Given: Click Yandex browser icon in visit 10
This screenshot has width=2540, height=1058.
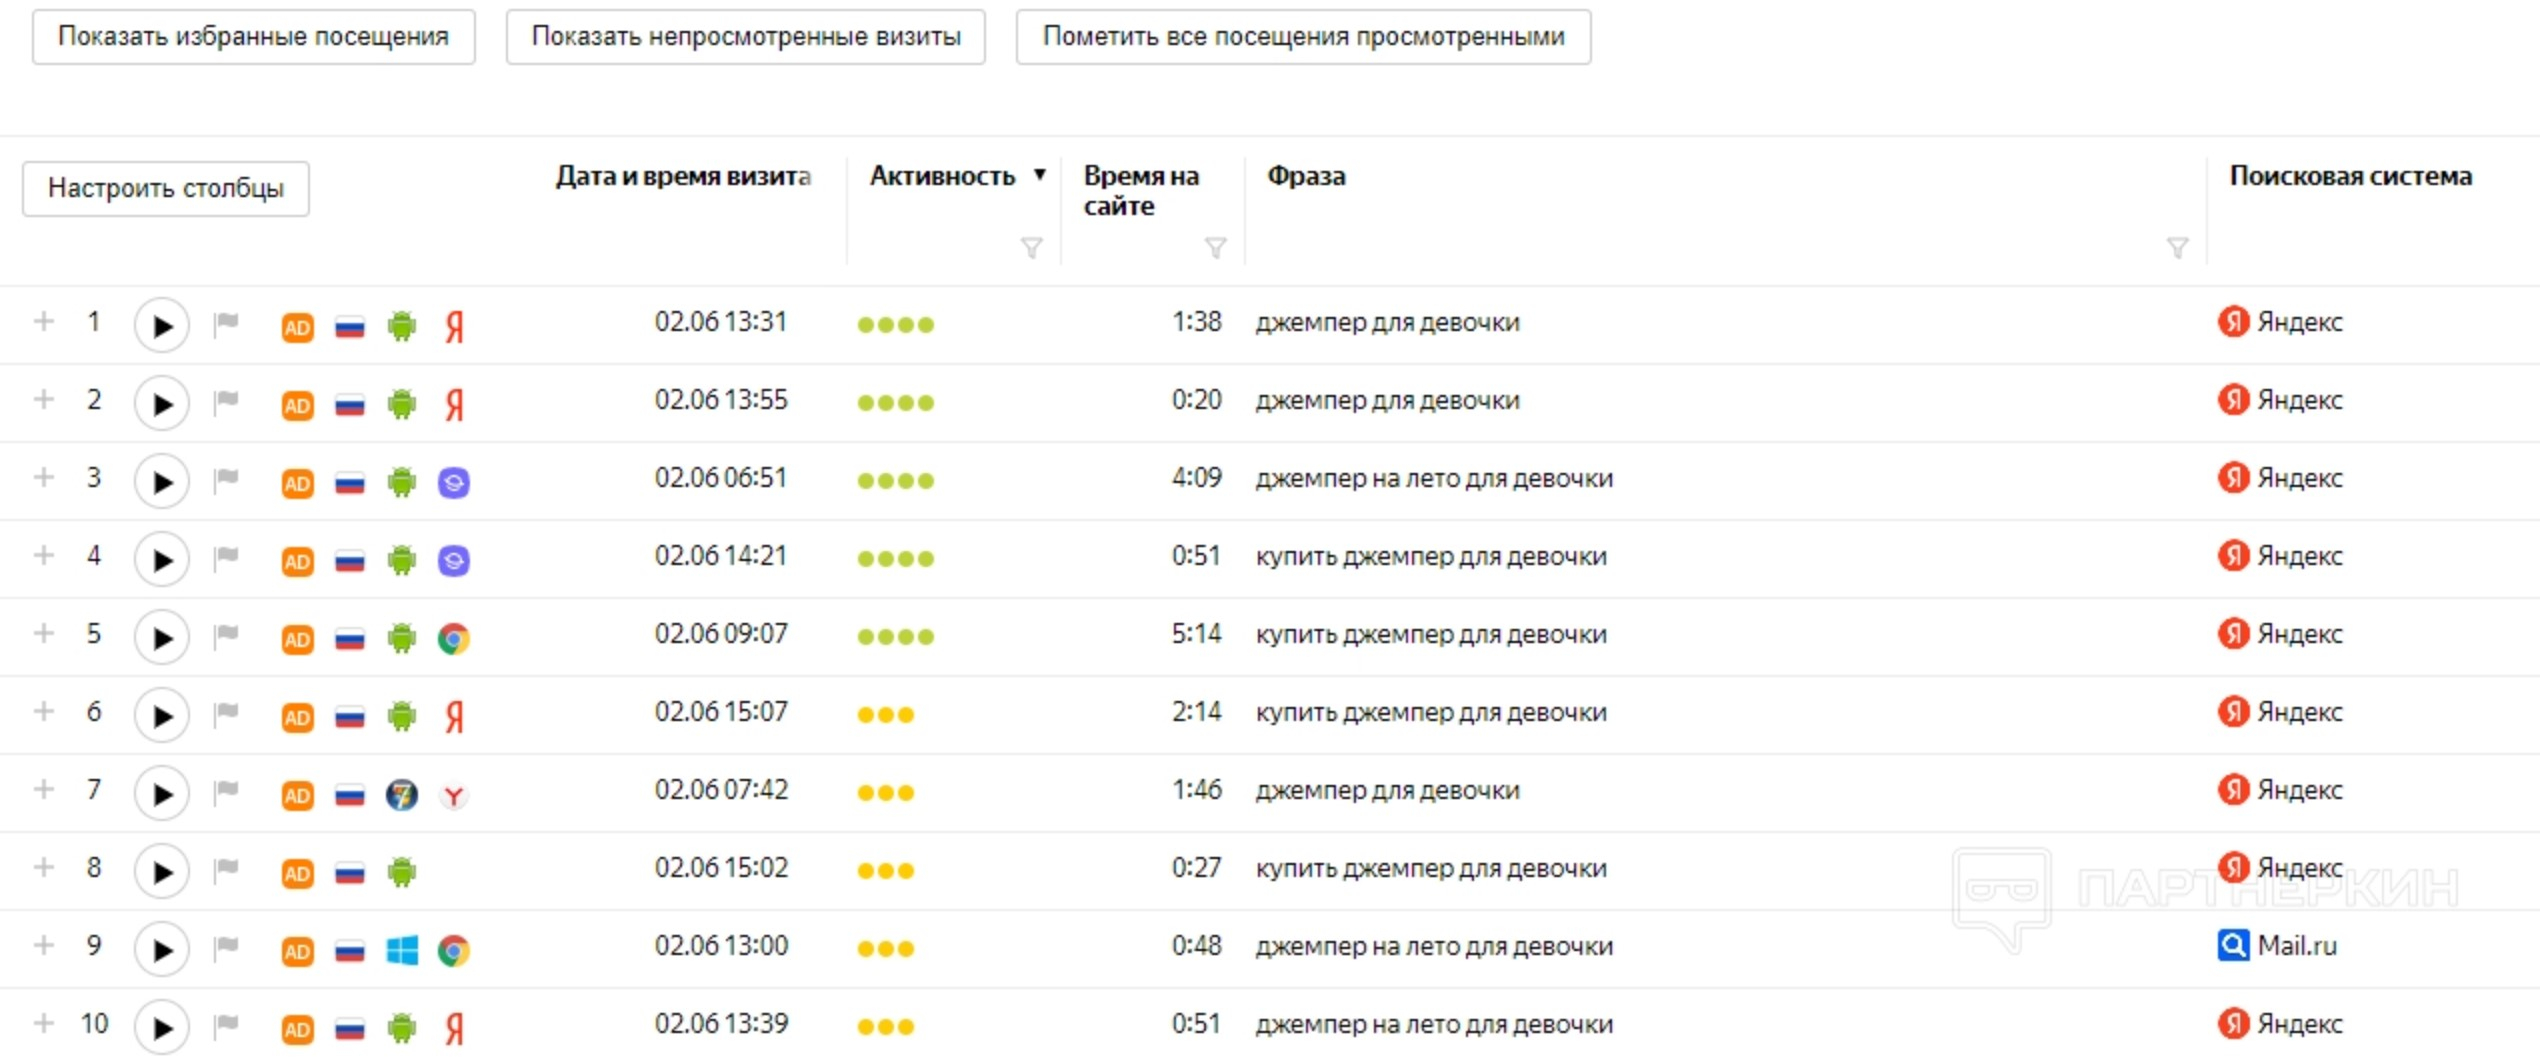Looking at the screenshot, I should [x=454, y=1028].
